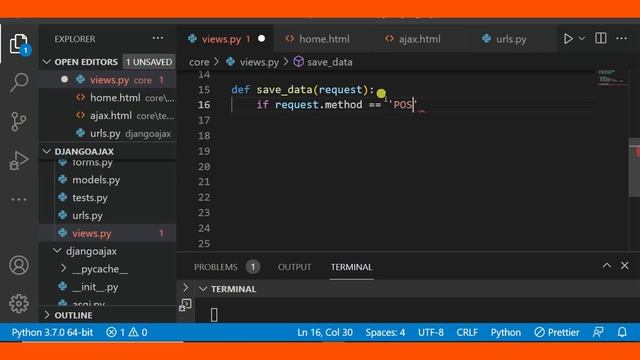Open Run and Debug view
Image resolution: width=640 pixels, height=360 pixels.
coord(19,160)
